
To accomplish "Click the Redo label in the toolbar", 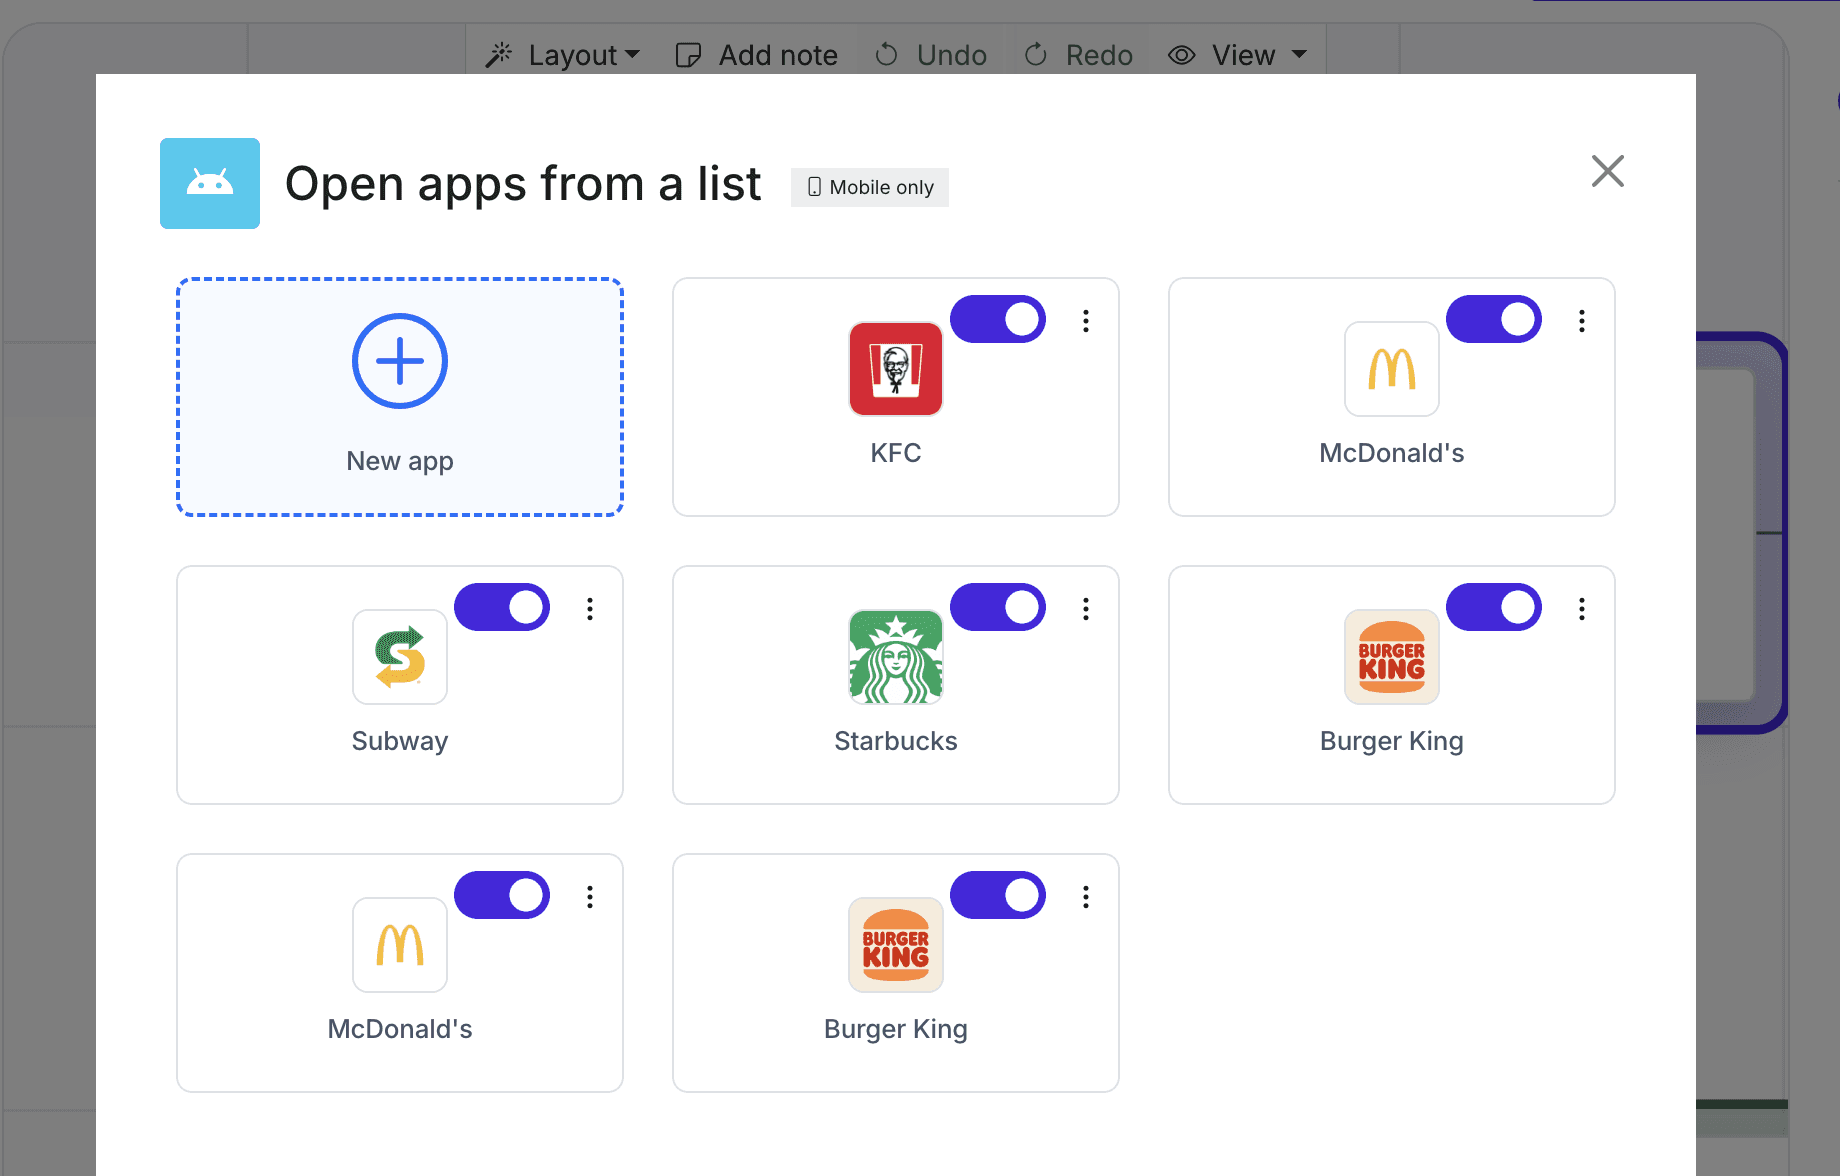I will pyautogui.click(x=1099, y=55).
